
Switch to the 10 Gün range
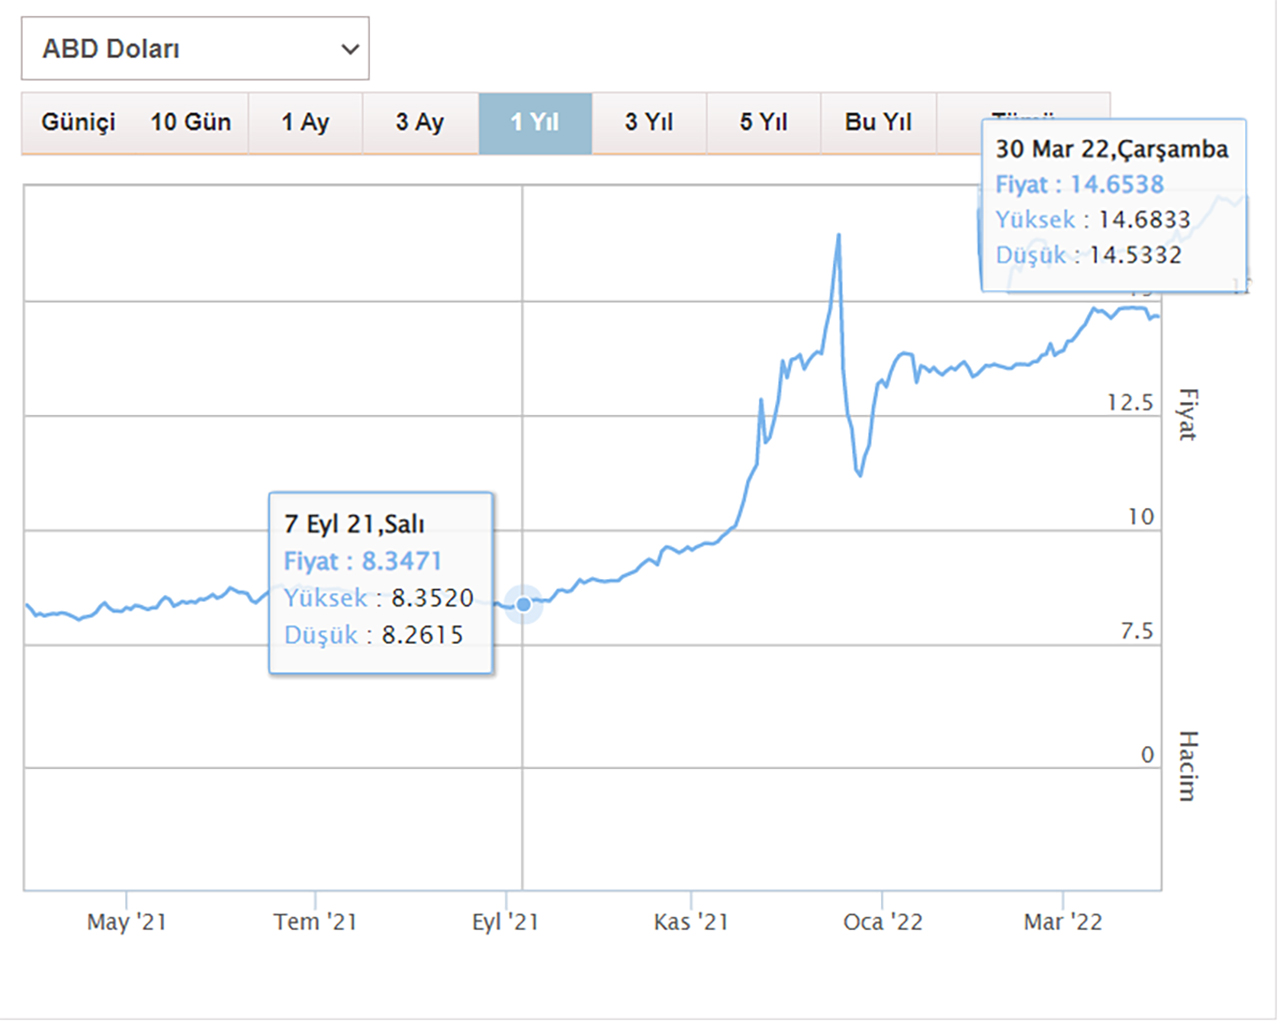click(x=191, y=122)
